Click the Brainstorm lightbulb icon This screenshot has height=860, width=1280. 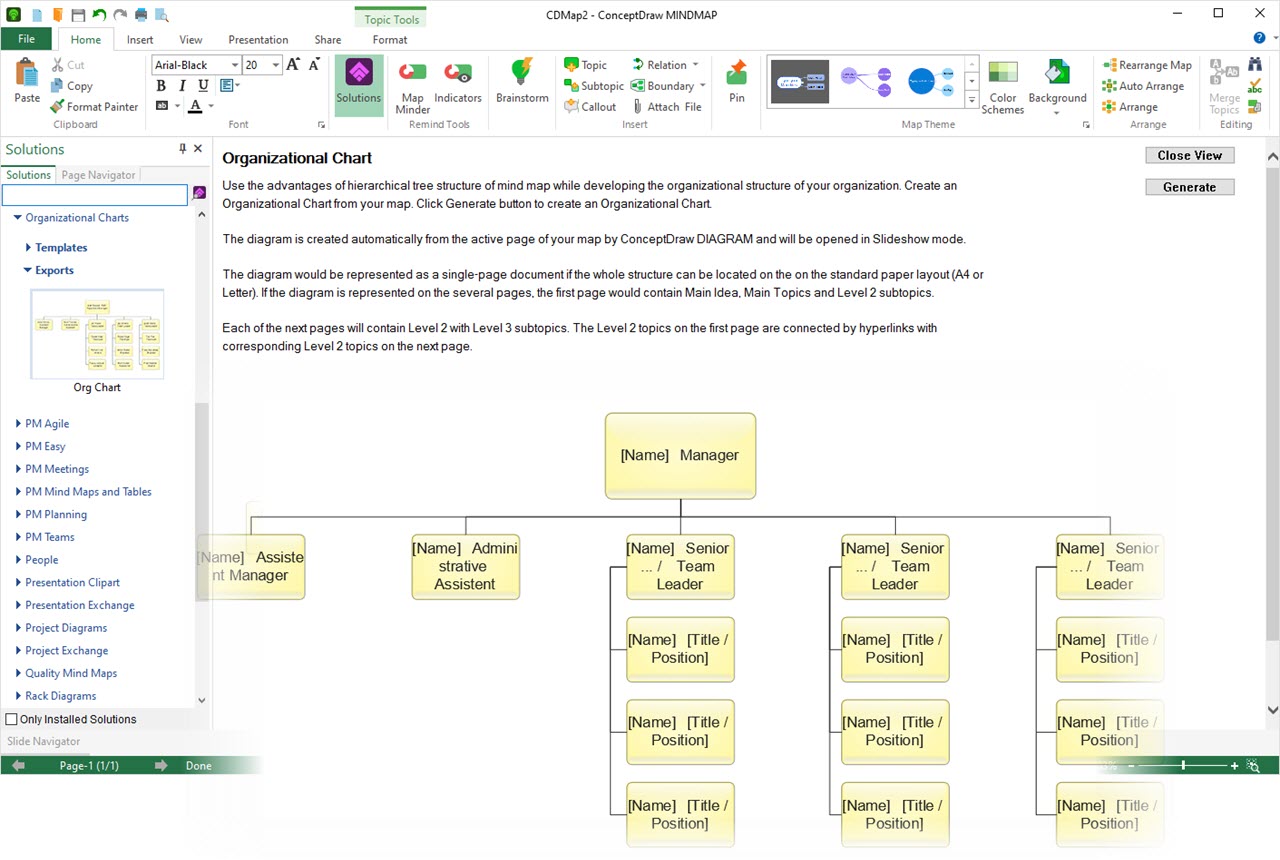522,74
